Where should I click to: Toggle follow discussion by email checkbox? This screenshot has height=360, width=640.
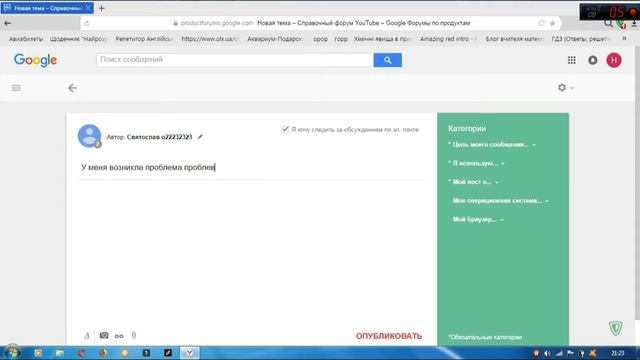point(285,129)
